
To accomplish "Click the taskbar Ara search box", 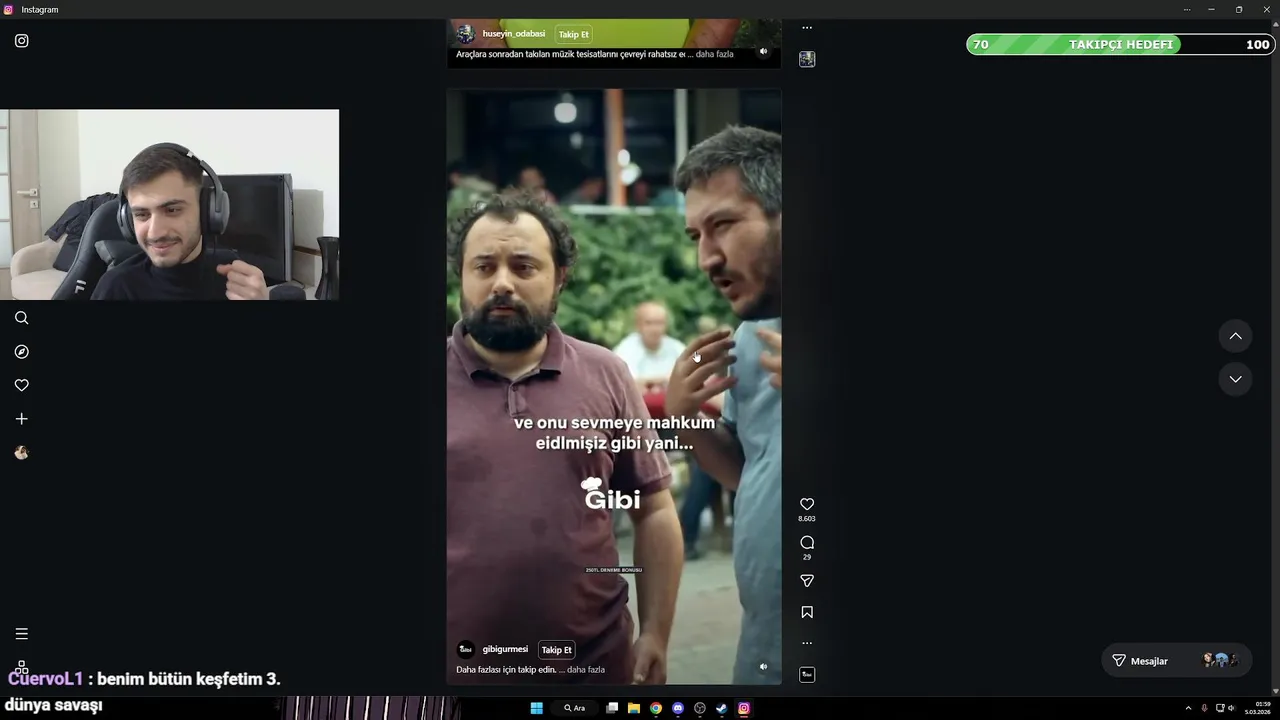I will [575, 708].
